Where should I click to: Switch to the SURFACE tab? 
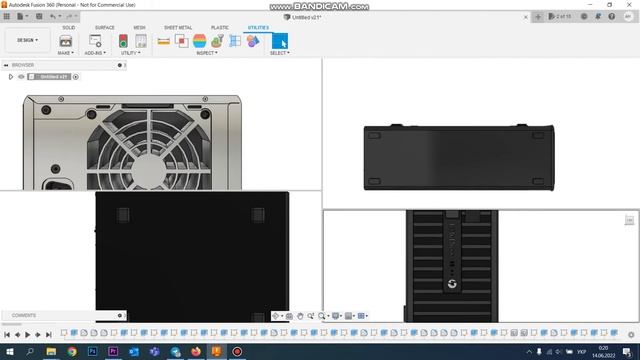tap(104, 27)
